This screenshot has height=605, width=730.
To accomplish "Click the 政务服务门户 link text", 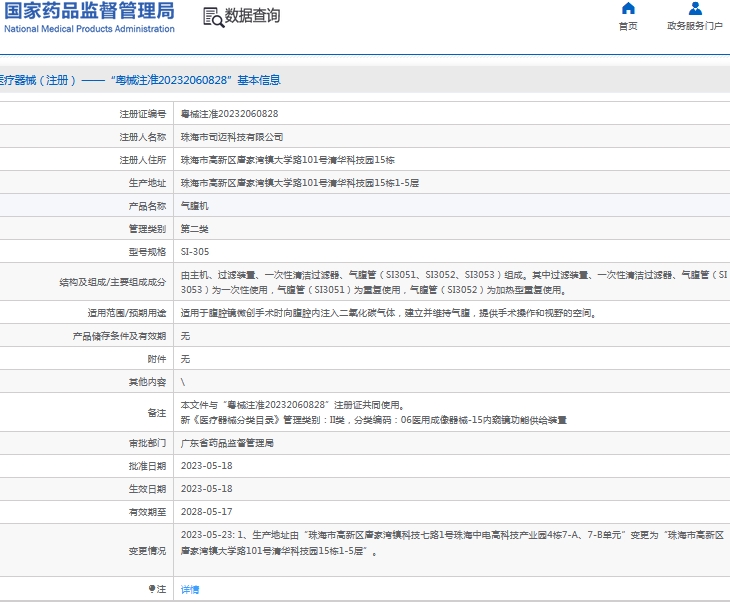I will point(695,26).
